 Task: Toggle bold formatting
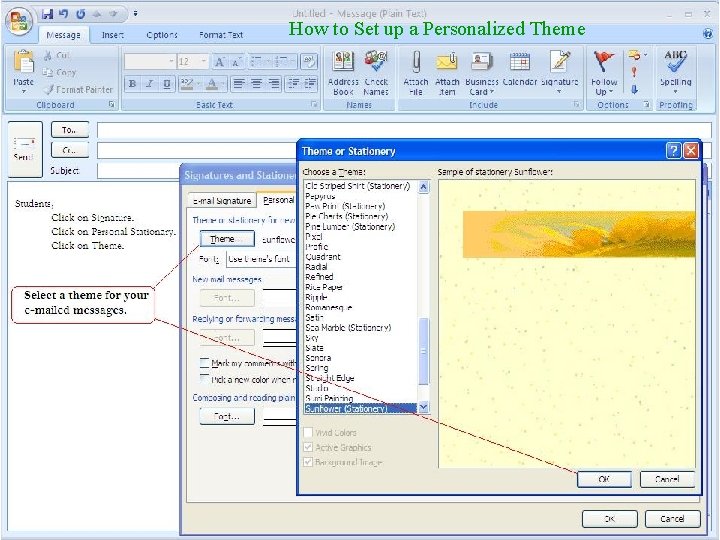click(x=132, y=84)
